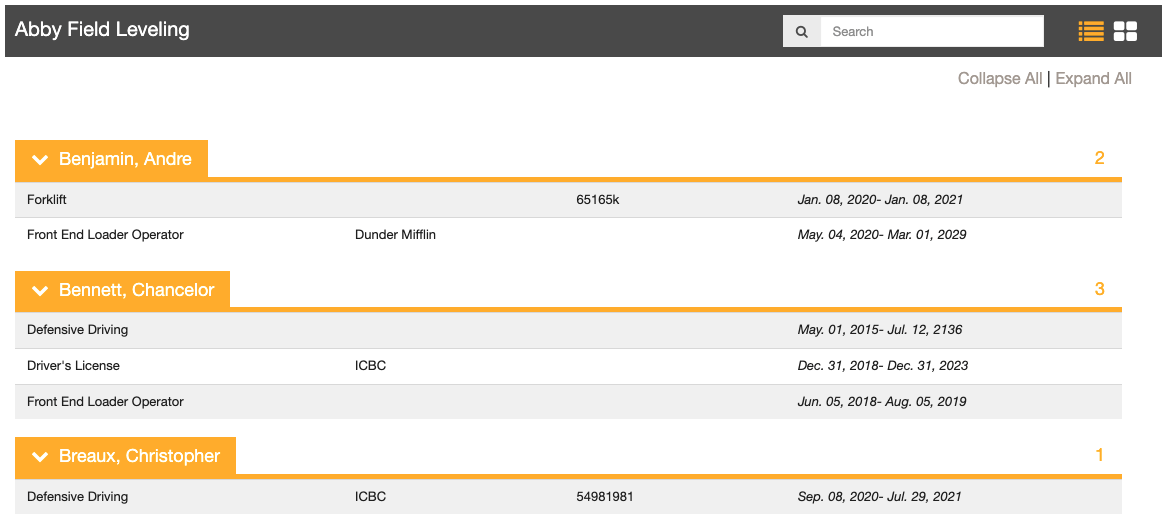1173x519 pixels.
Task: Click date range May. 01, 2015- Jul. 12, 2136
Action: click(x=880, y=330)
